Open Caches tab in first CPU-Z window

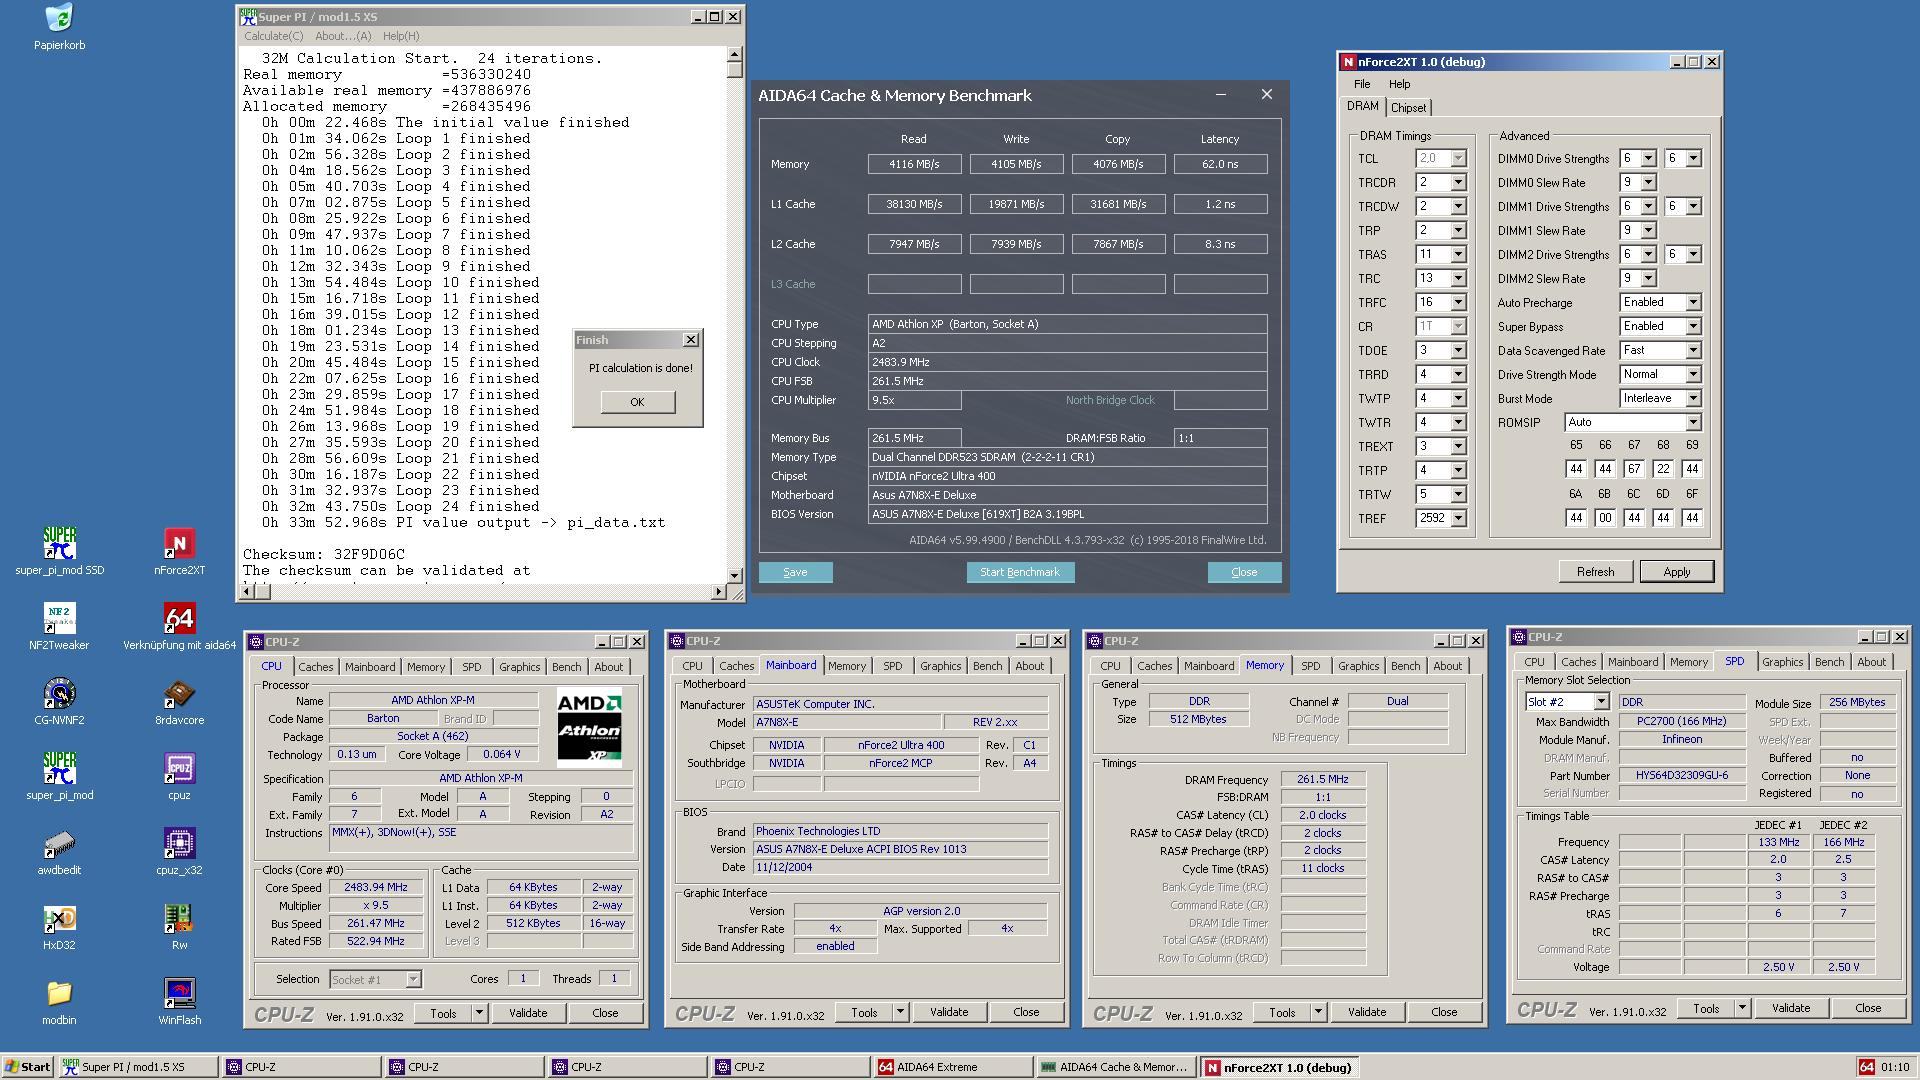coord(315,667)
